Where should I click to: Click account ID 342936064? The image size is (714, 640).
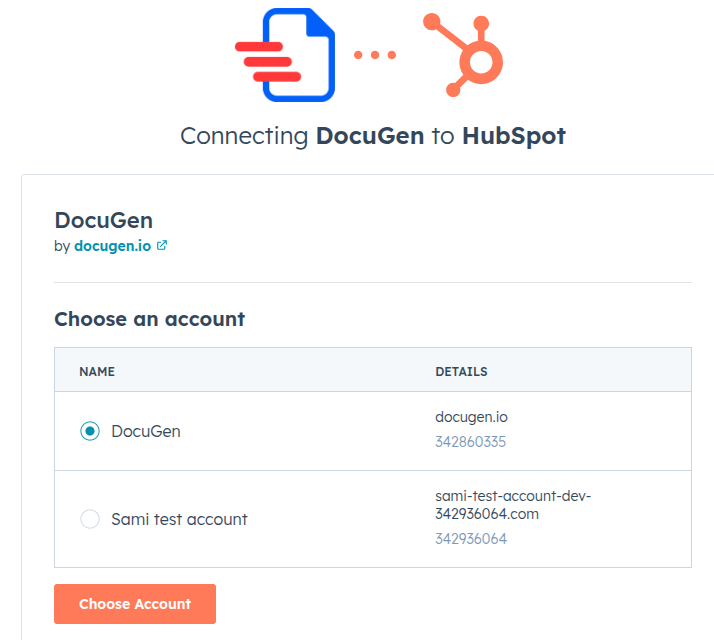[x=471, y=539]
